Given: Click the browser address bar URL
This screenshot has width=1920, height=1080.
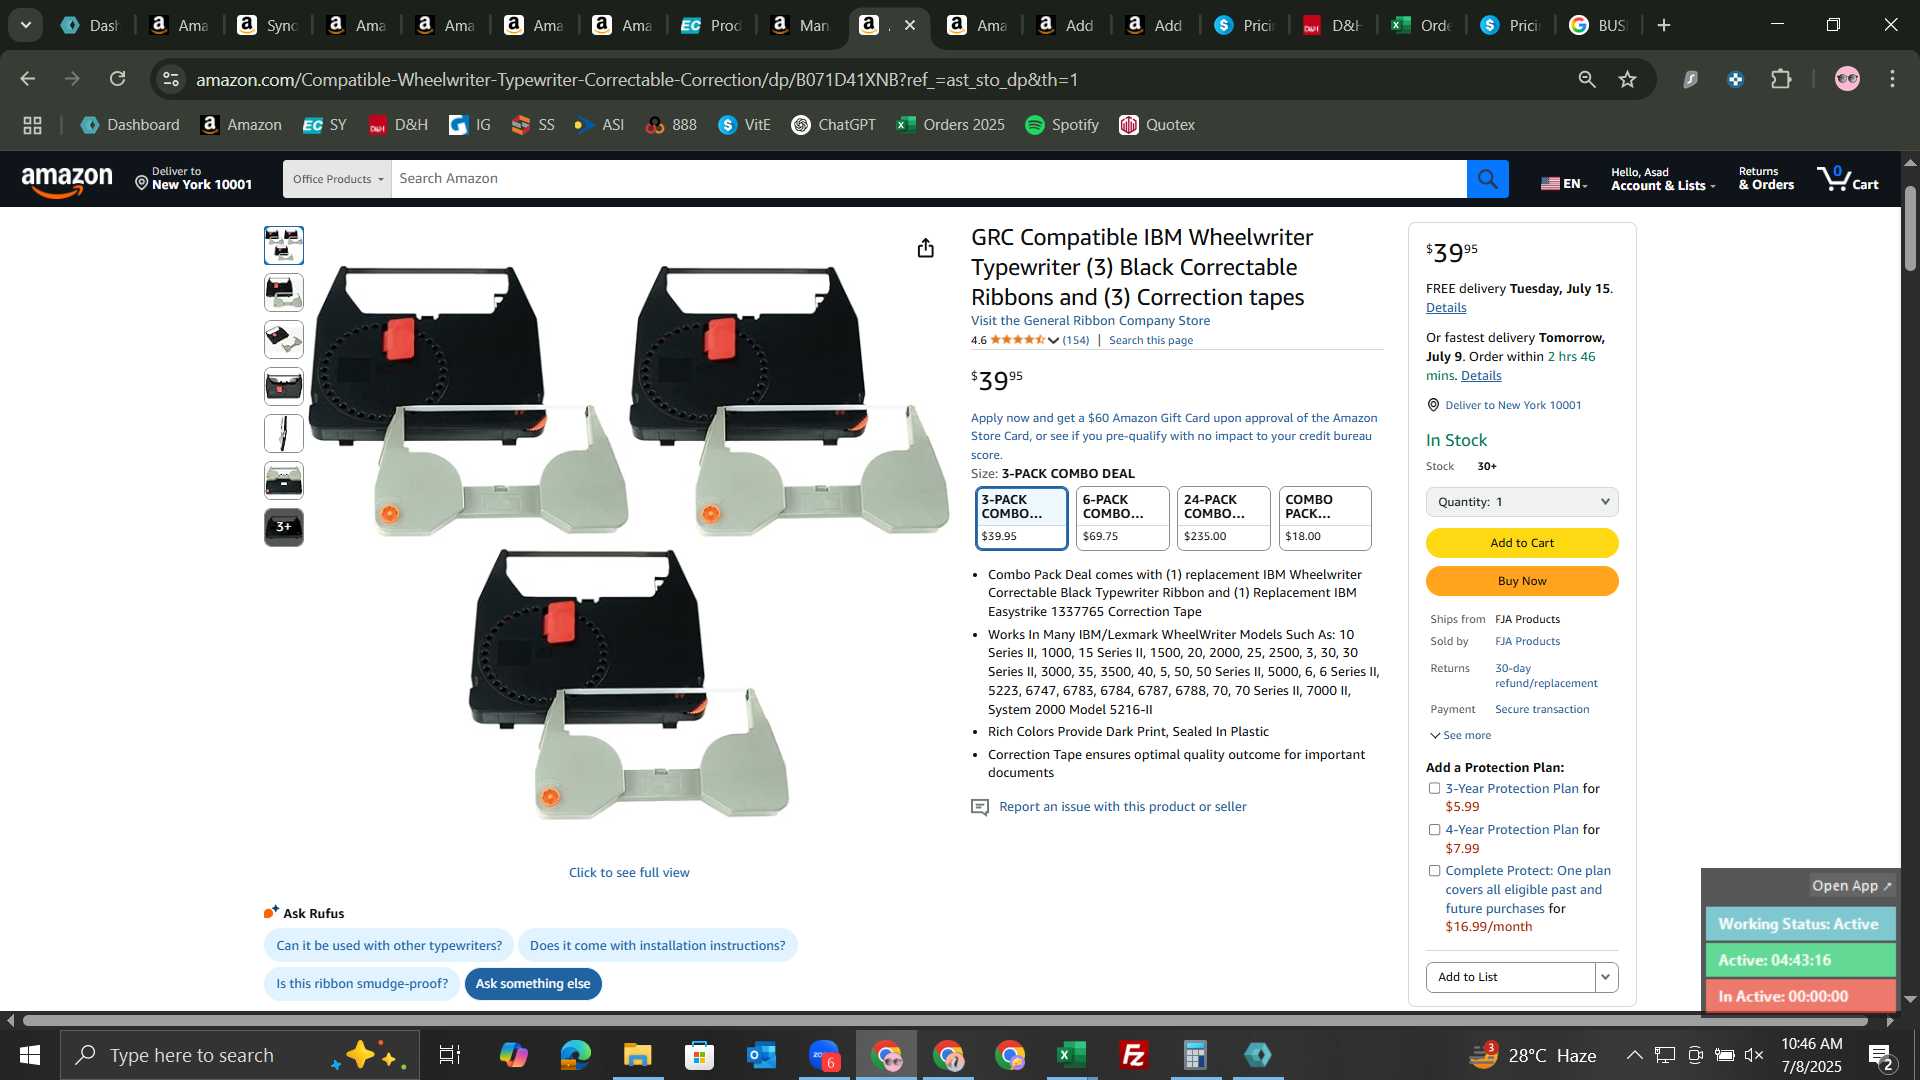Looking at the screenshot, I should 637,79.
